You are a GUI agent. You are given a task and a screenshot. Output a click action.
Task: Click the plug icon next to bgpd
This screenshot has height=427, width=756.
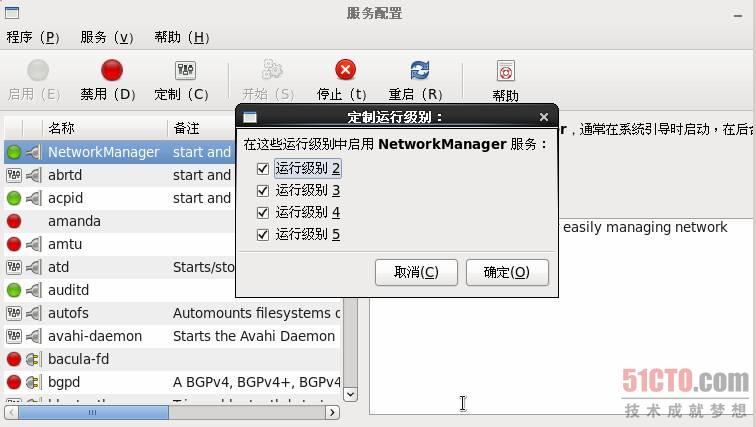[32, 382]
